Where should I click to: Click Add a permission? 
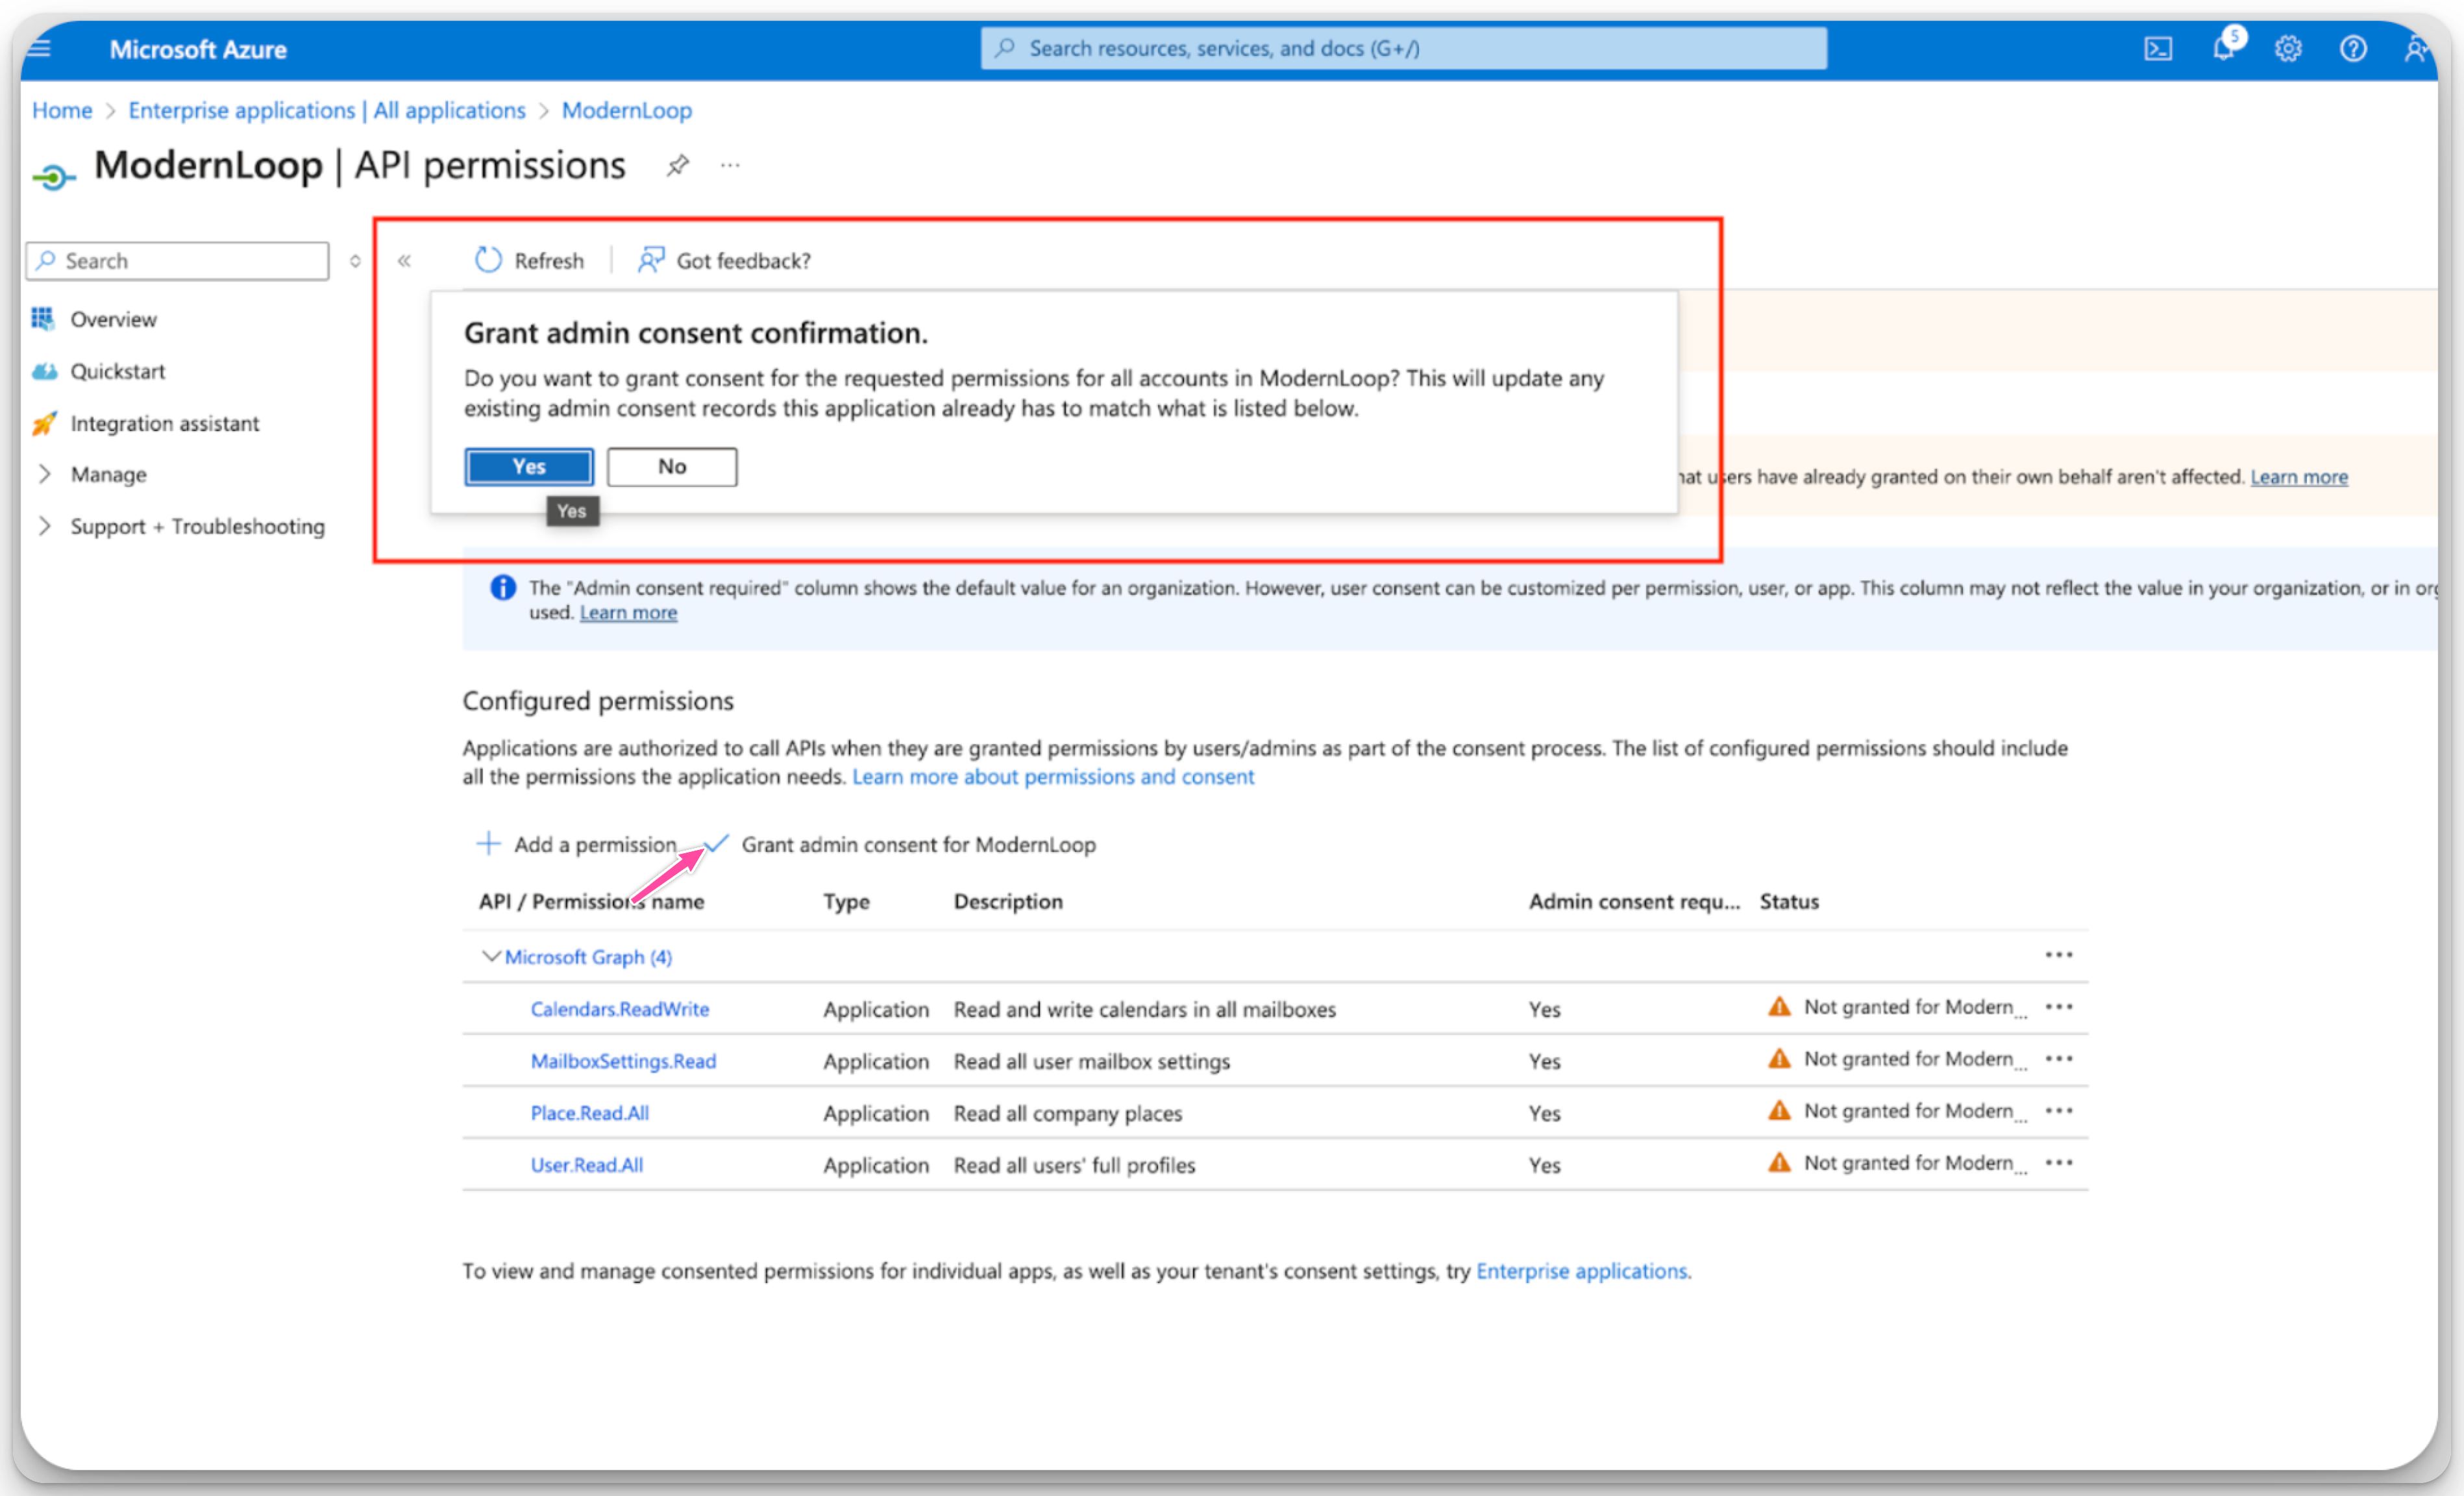595,844
